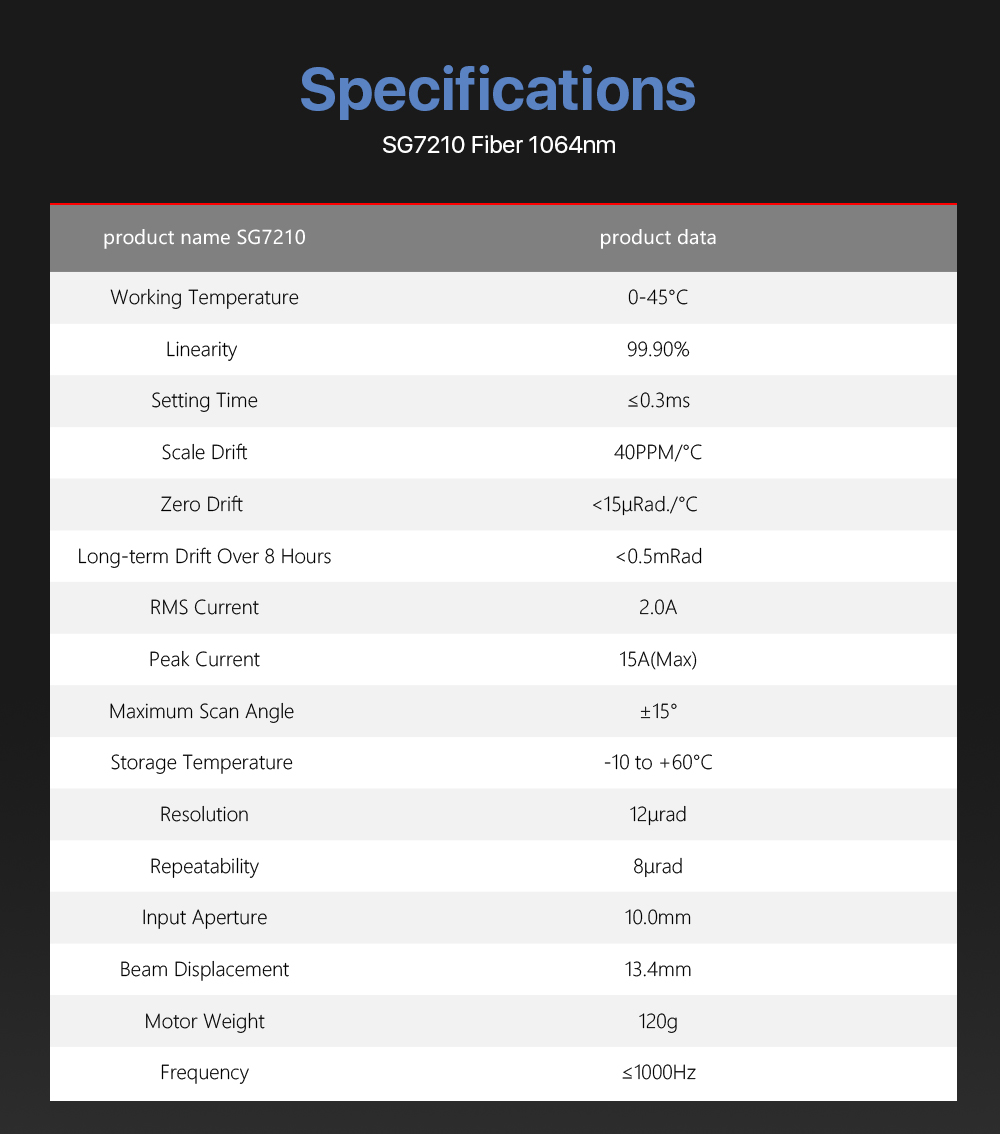Viewport: 1000px width, 1134px height.
Task: Click the 2.0A RMS current value
Action: point(658,608)
